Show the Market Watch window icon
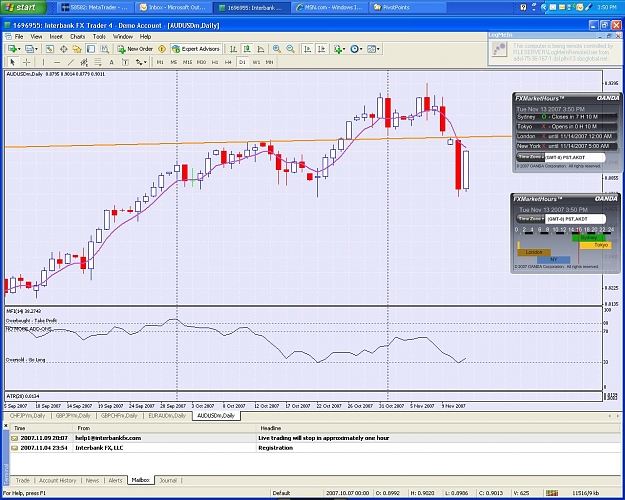 (49, 49)
